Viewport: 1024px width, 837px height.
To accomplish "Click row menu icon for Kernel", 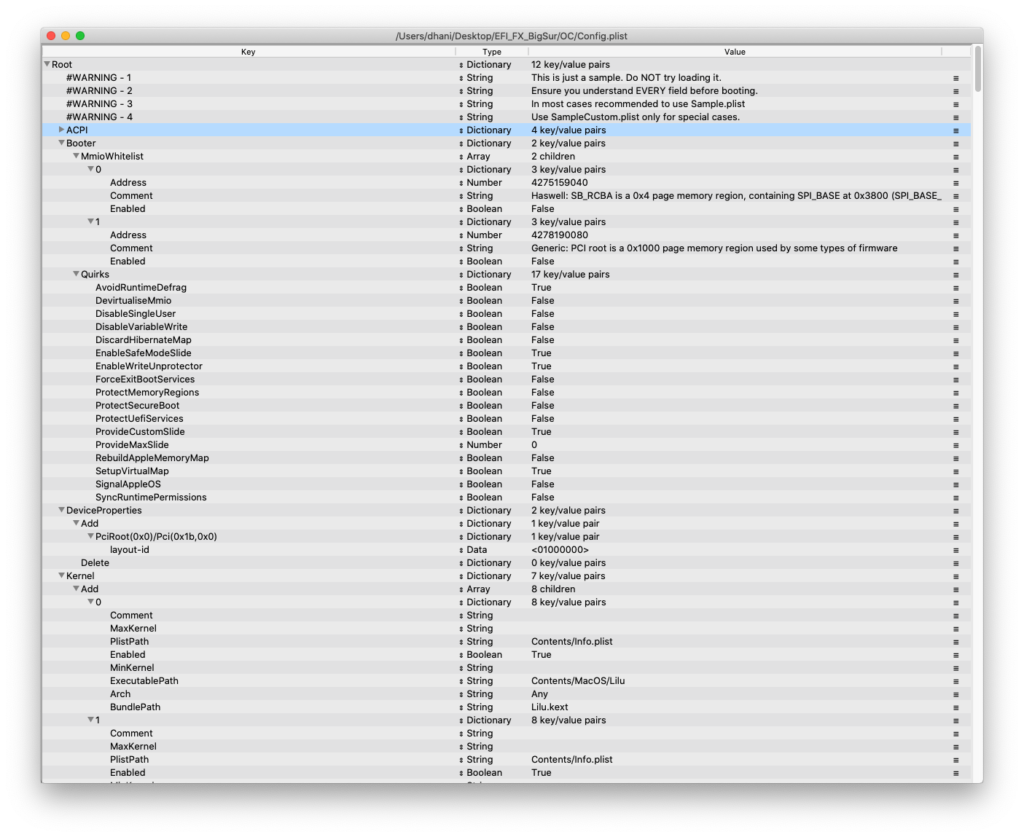I will click(955, 576).
